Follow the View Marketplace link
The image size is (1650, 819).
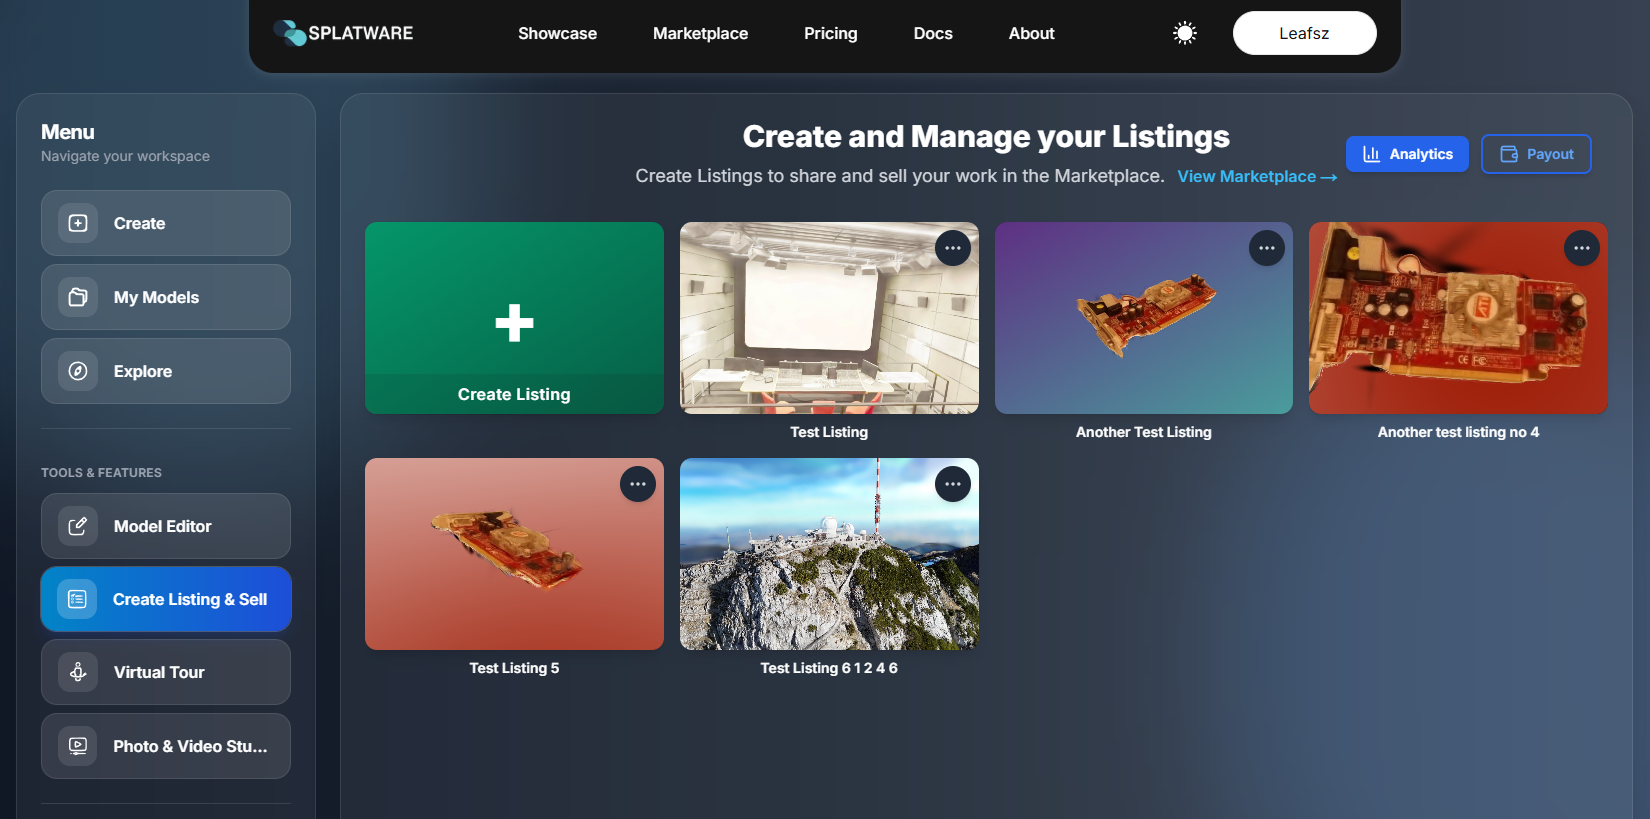1256,176
